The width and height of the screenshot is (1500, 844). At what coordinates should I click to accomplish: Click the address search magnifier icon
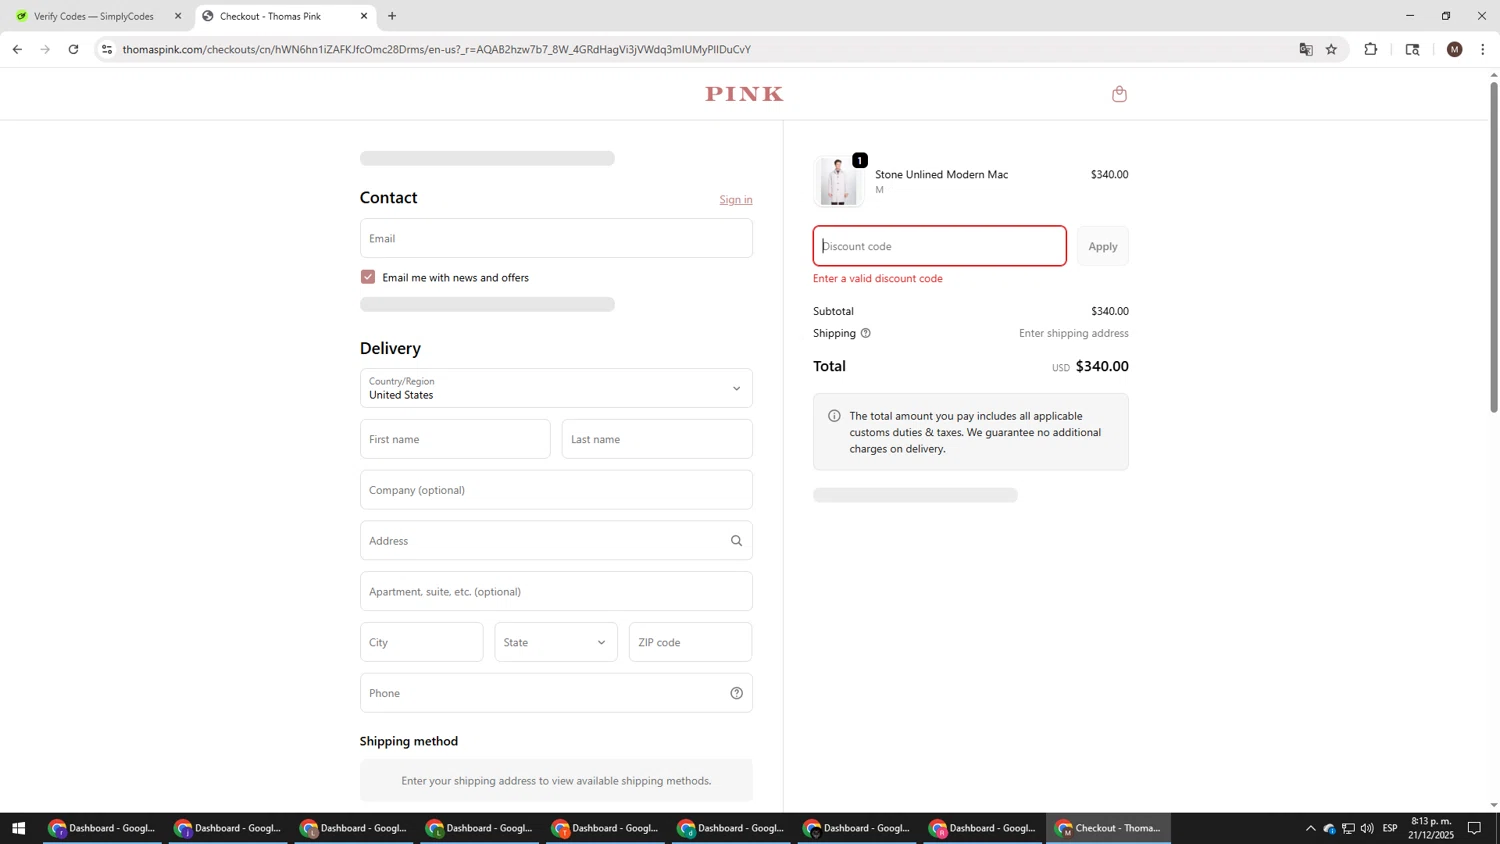click(736, 541)
